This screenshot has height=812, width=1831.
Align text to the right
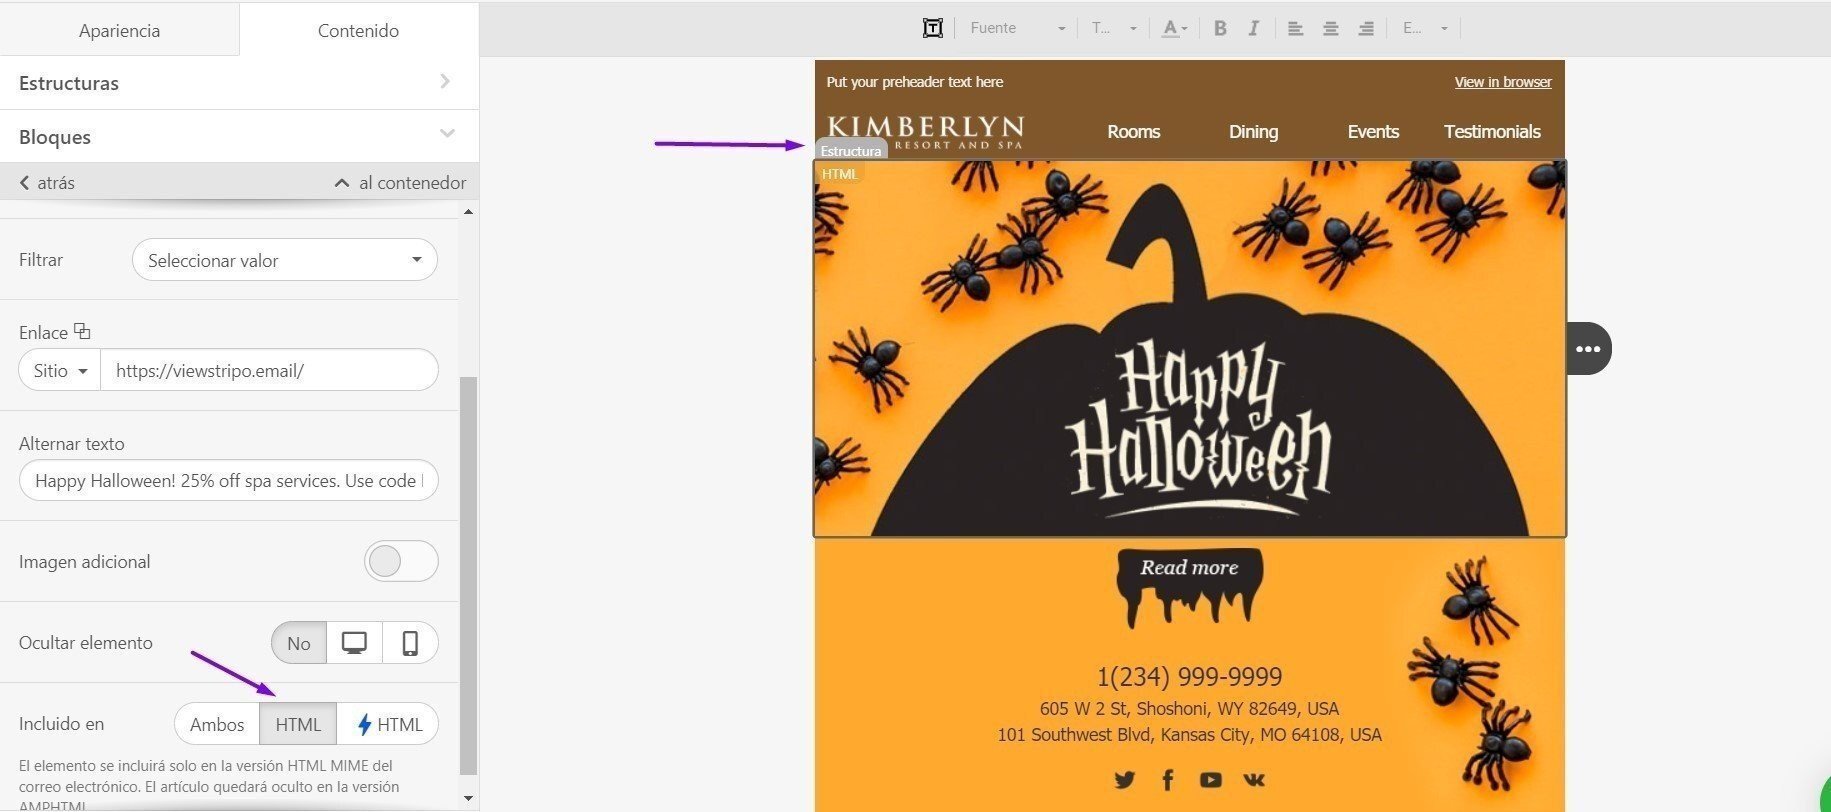1365,28
